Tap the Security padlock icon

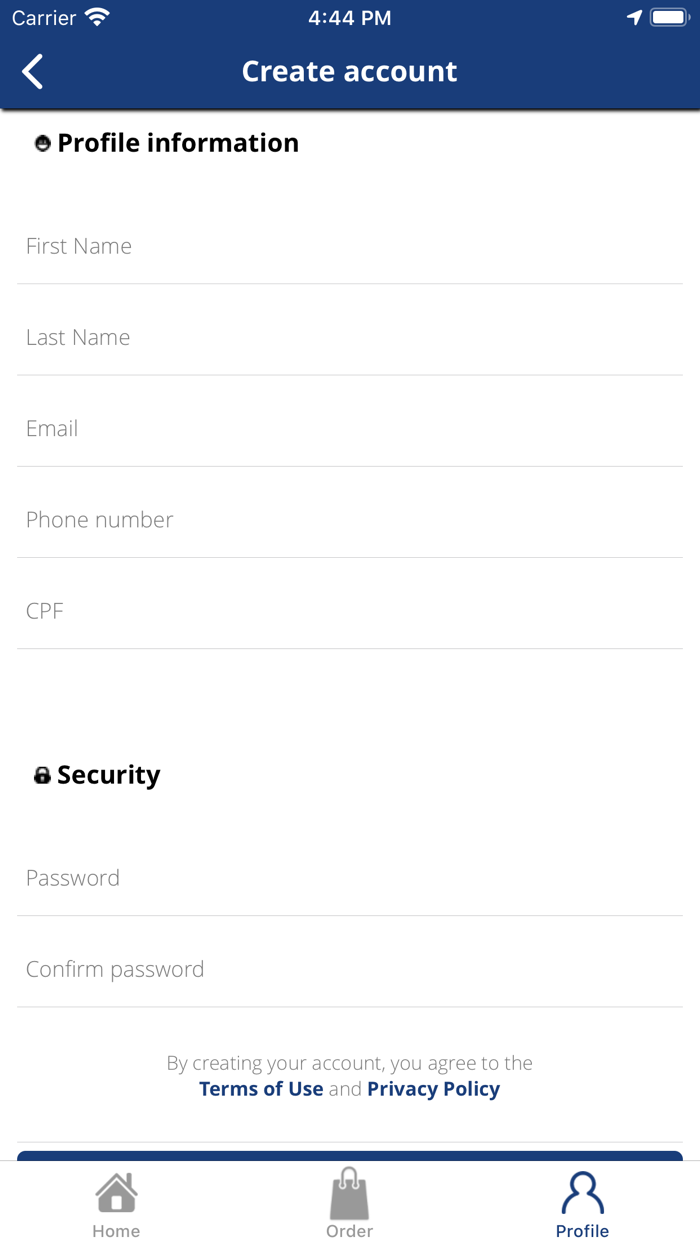point(42,775)
